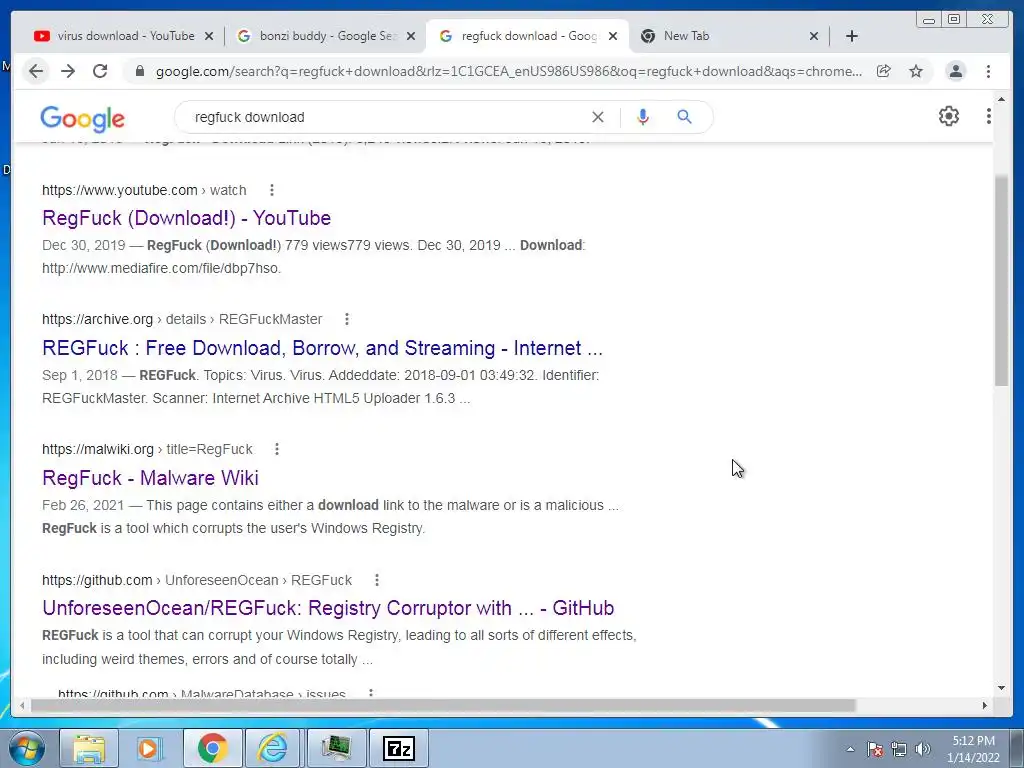The width and height of the screenshot is (1024, 768).
Task: Click the lock icon in the address bar
Action: [139, 71]
